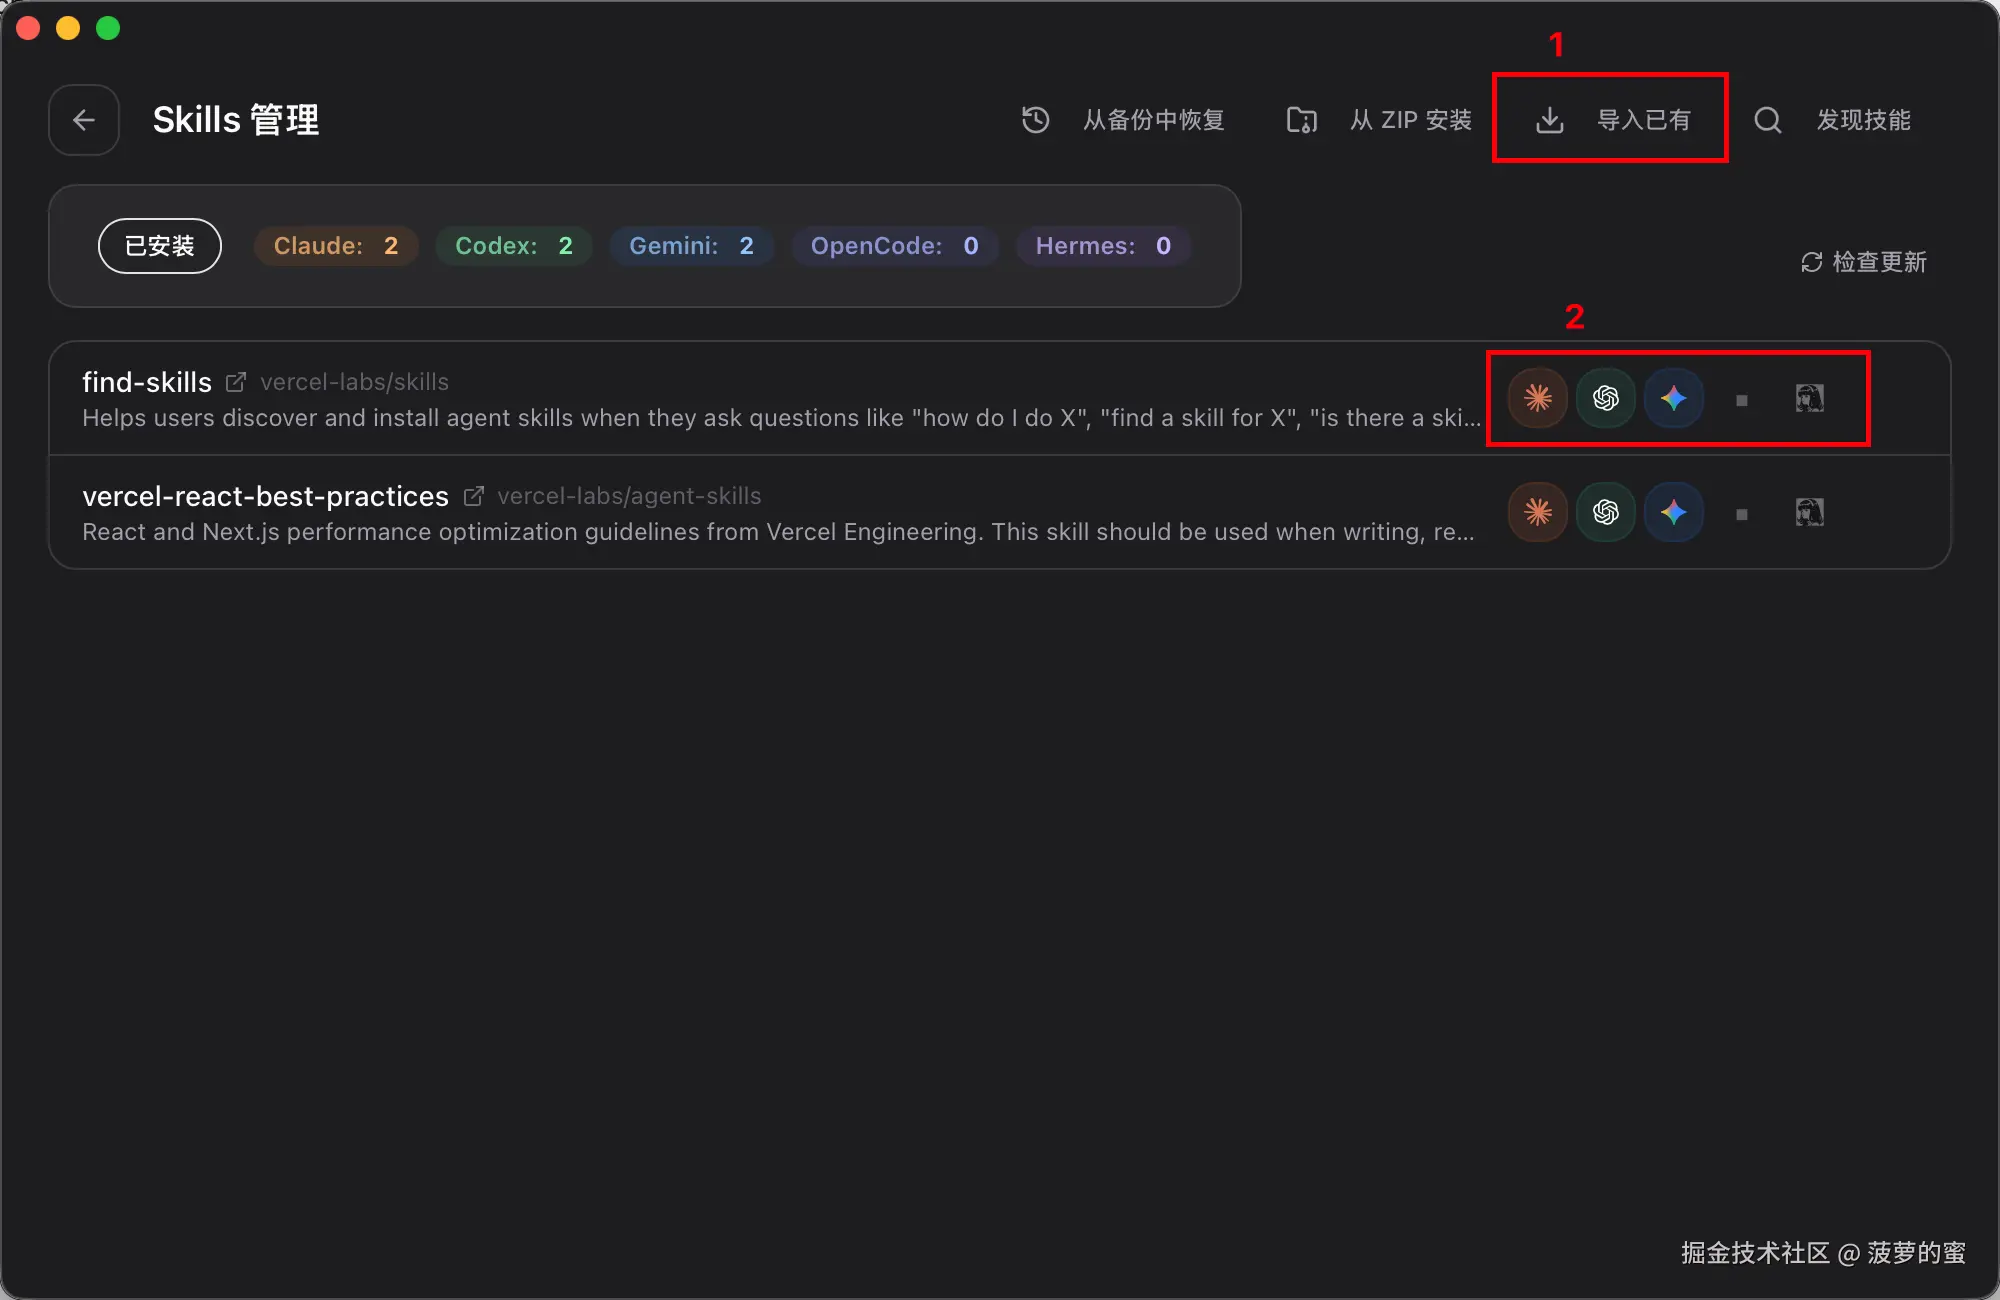Select the 已安装 installed tab

(160, 246)
